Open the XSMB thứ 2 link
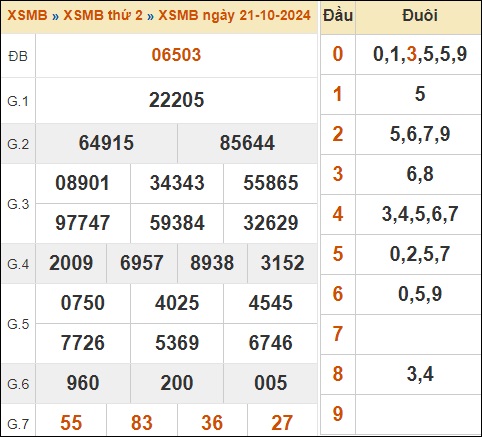Image resolution: width=482 pixels, height=437 pixels. click(x=103, y=15)
